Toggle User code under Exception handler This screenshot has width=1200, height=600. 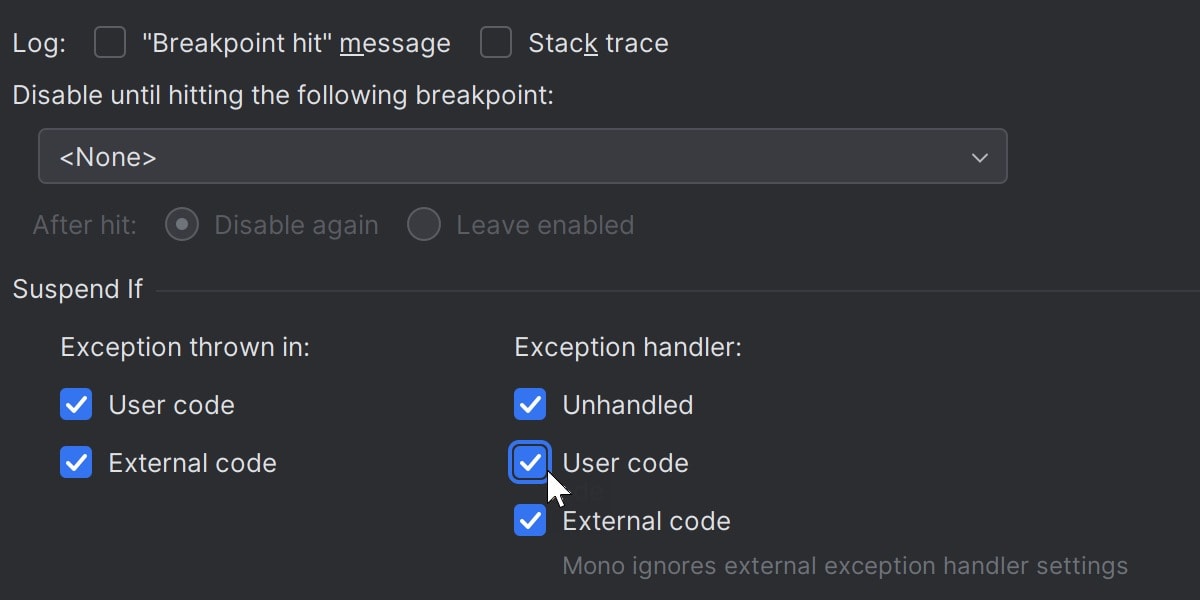coord(530,463)
